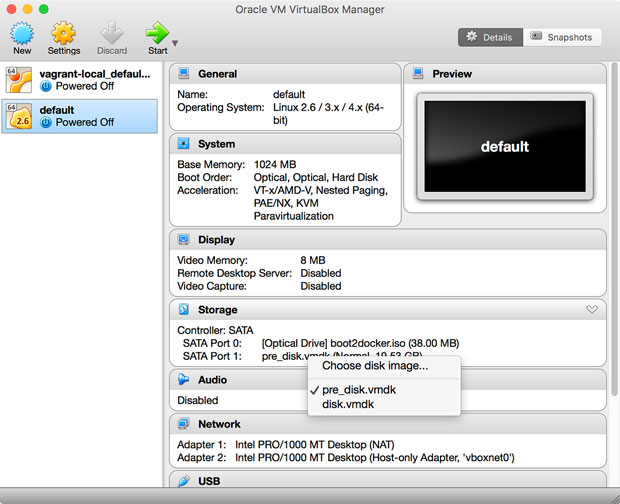Click the Network adapter icon
The image size is (620, 504).
(183, 423)
